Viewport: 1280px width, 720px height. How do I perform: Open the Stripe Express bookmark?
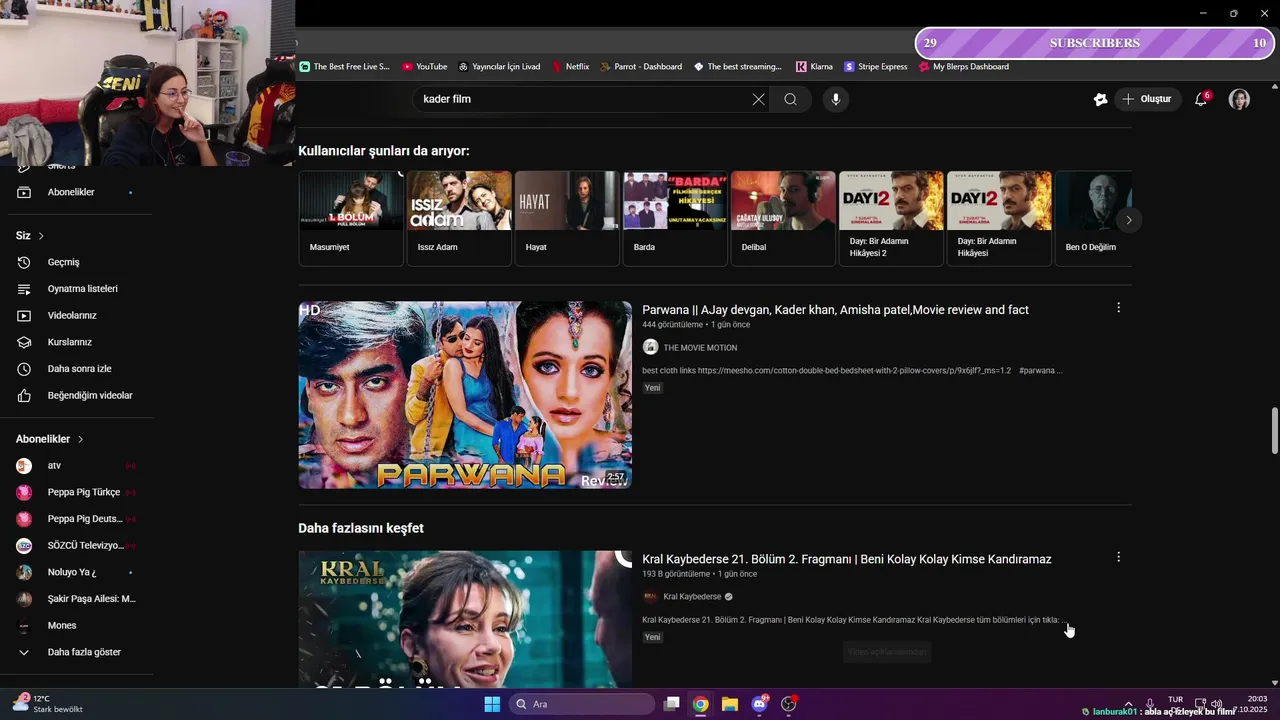(876, 67)
